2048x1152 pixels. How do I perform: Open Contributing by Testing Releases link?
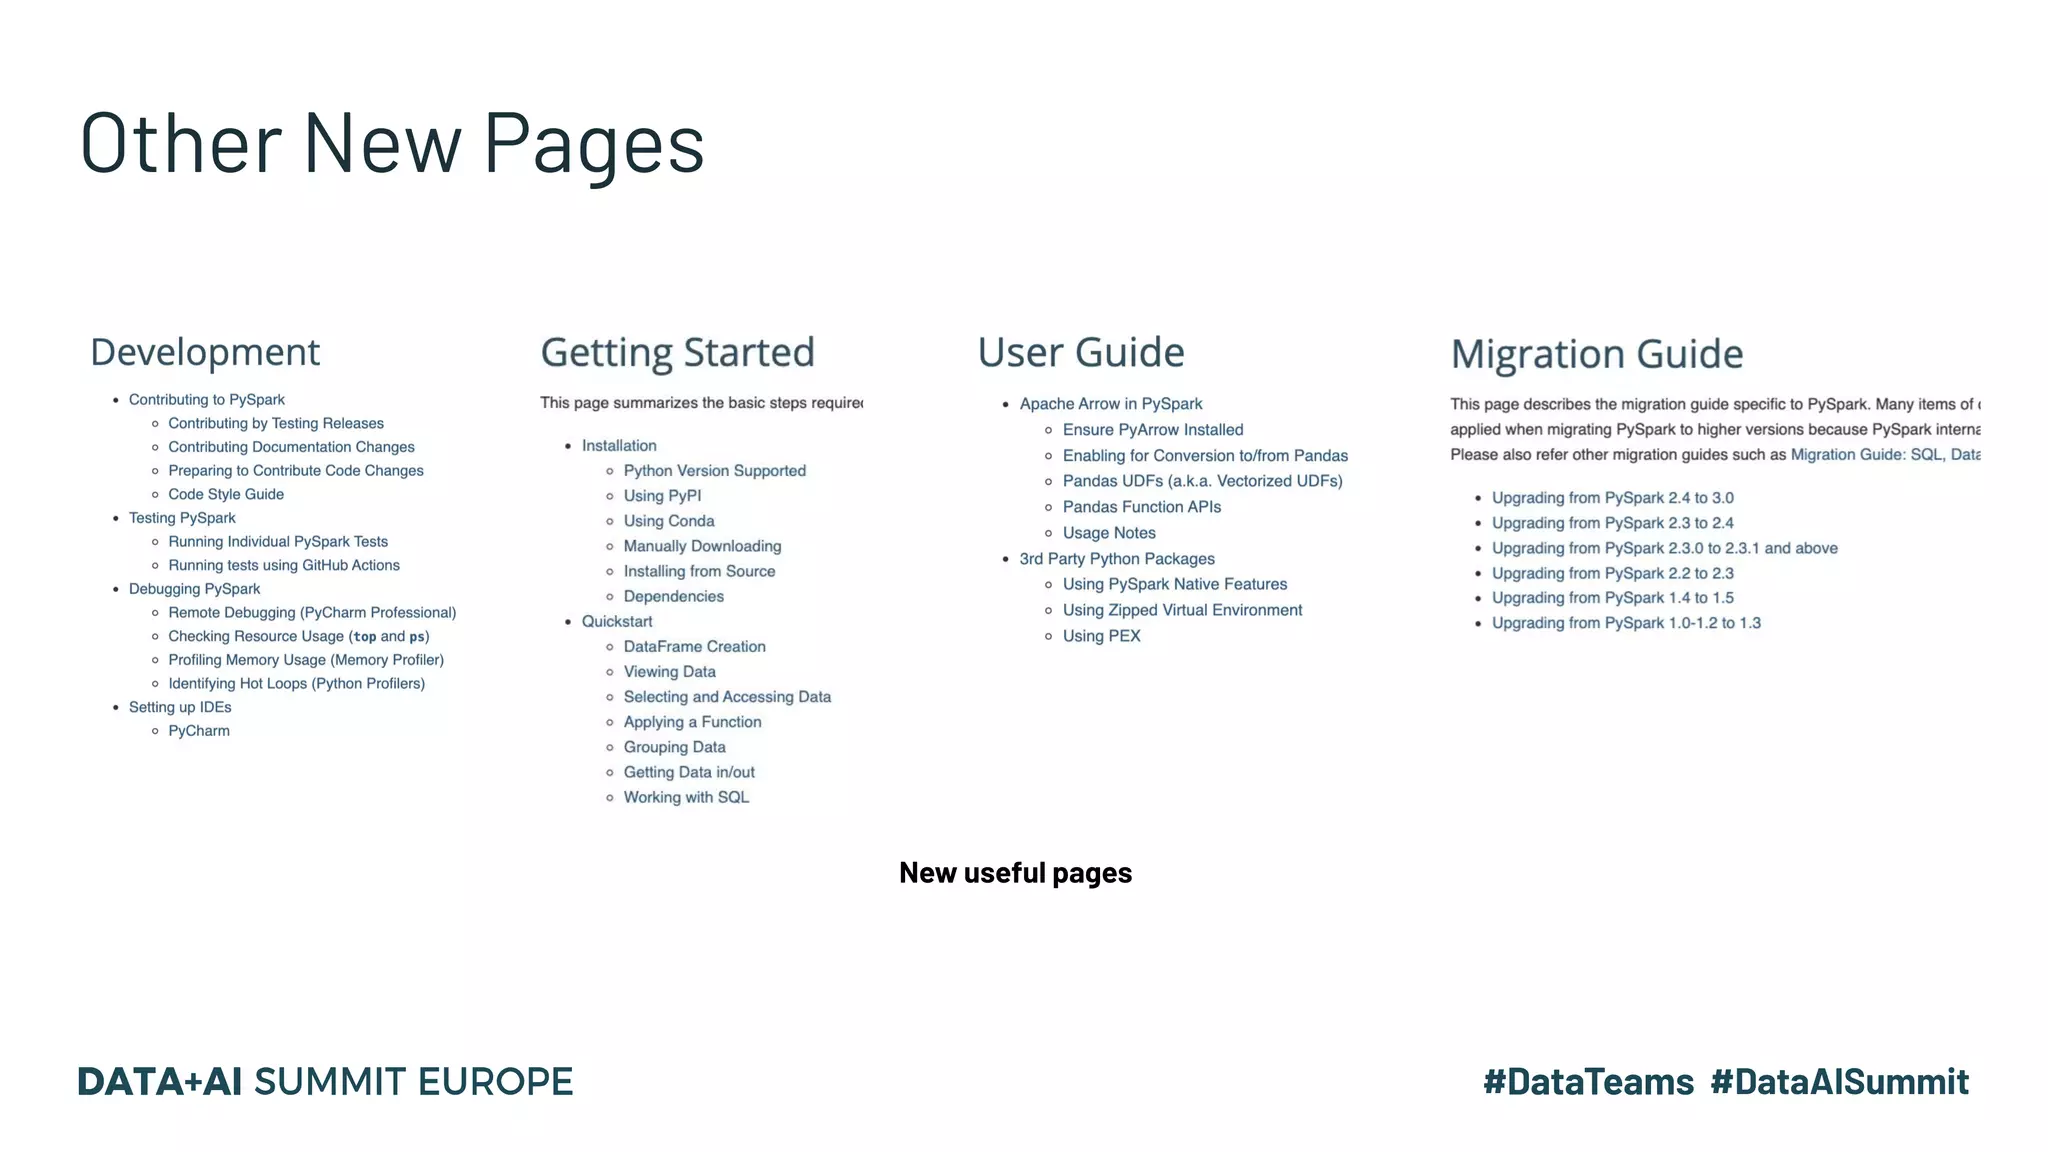(276, 423)
